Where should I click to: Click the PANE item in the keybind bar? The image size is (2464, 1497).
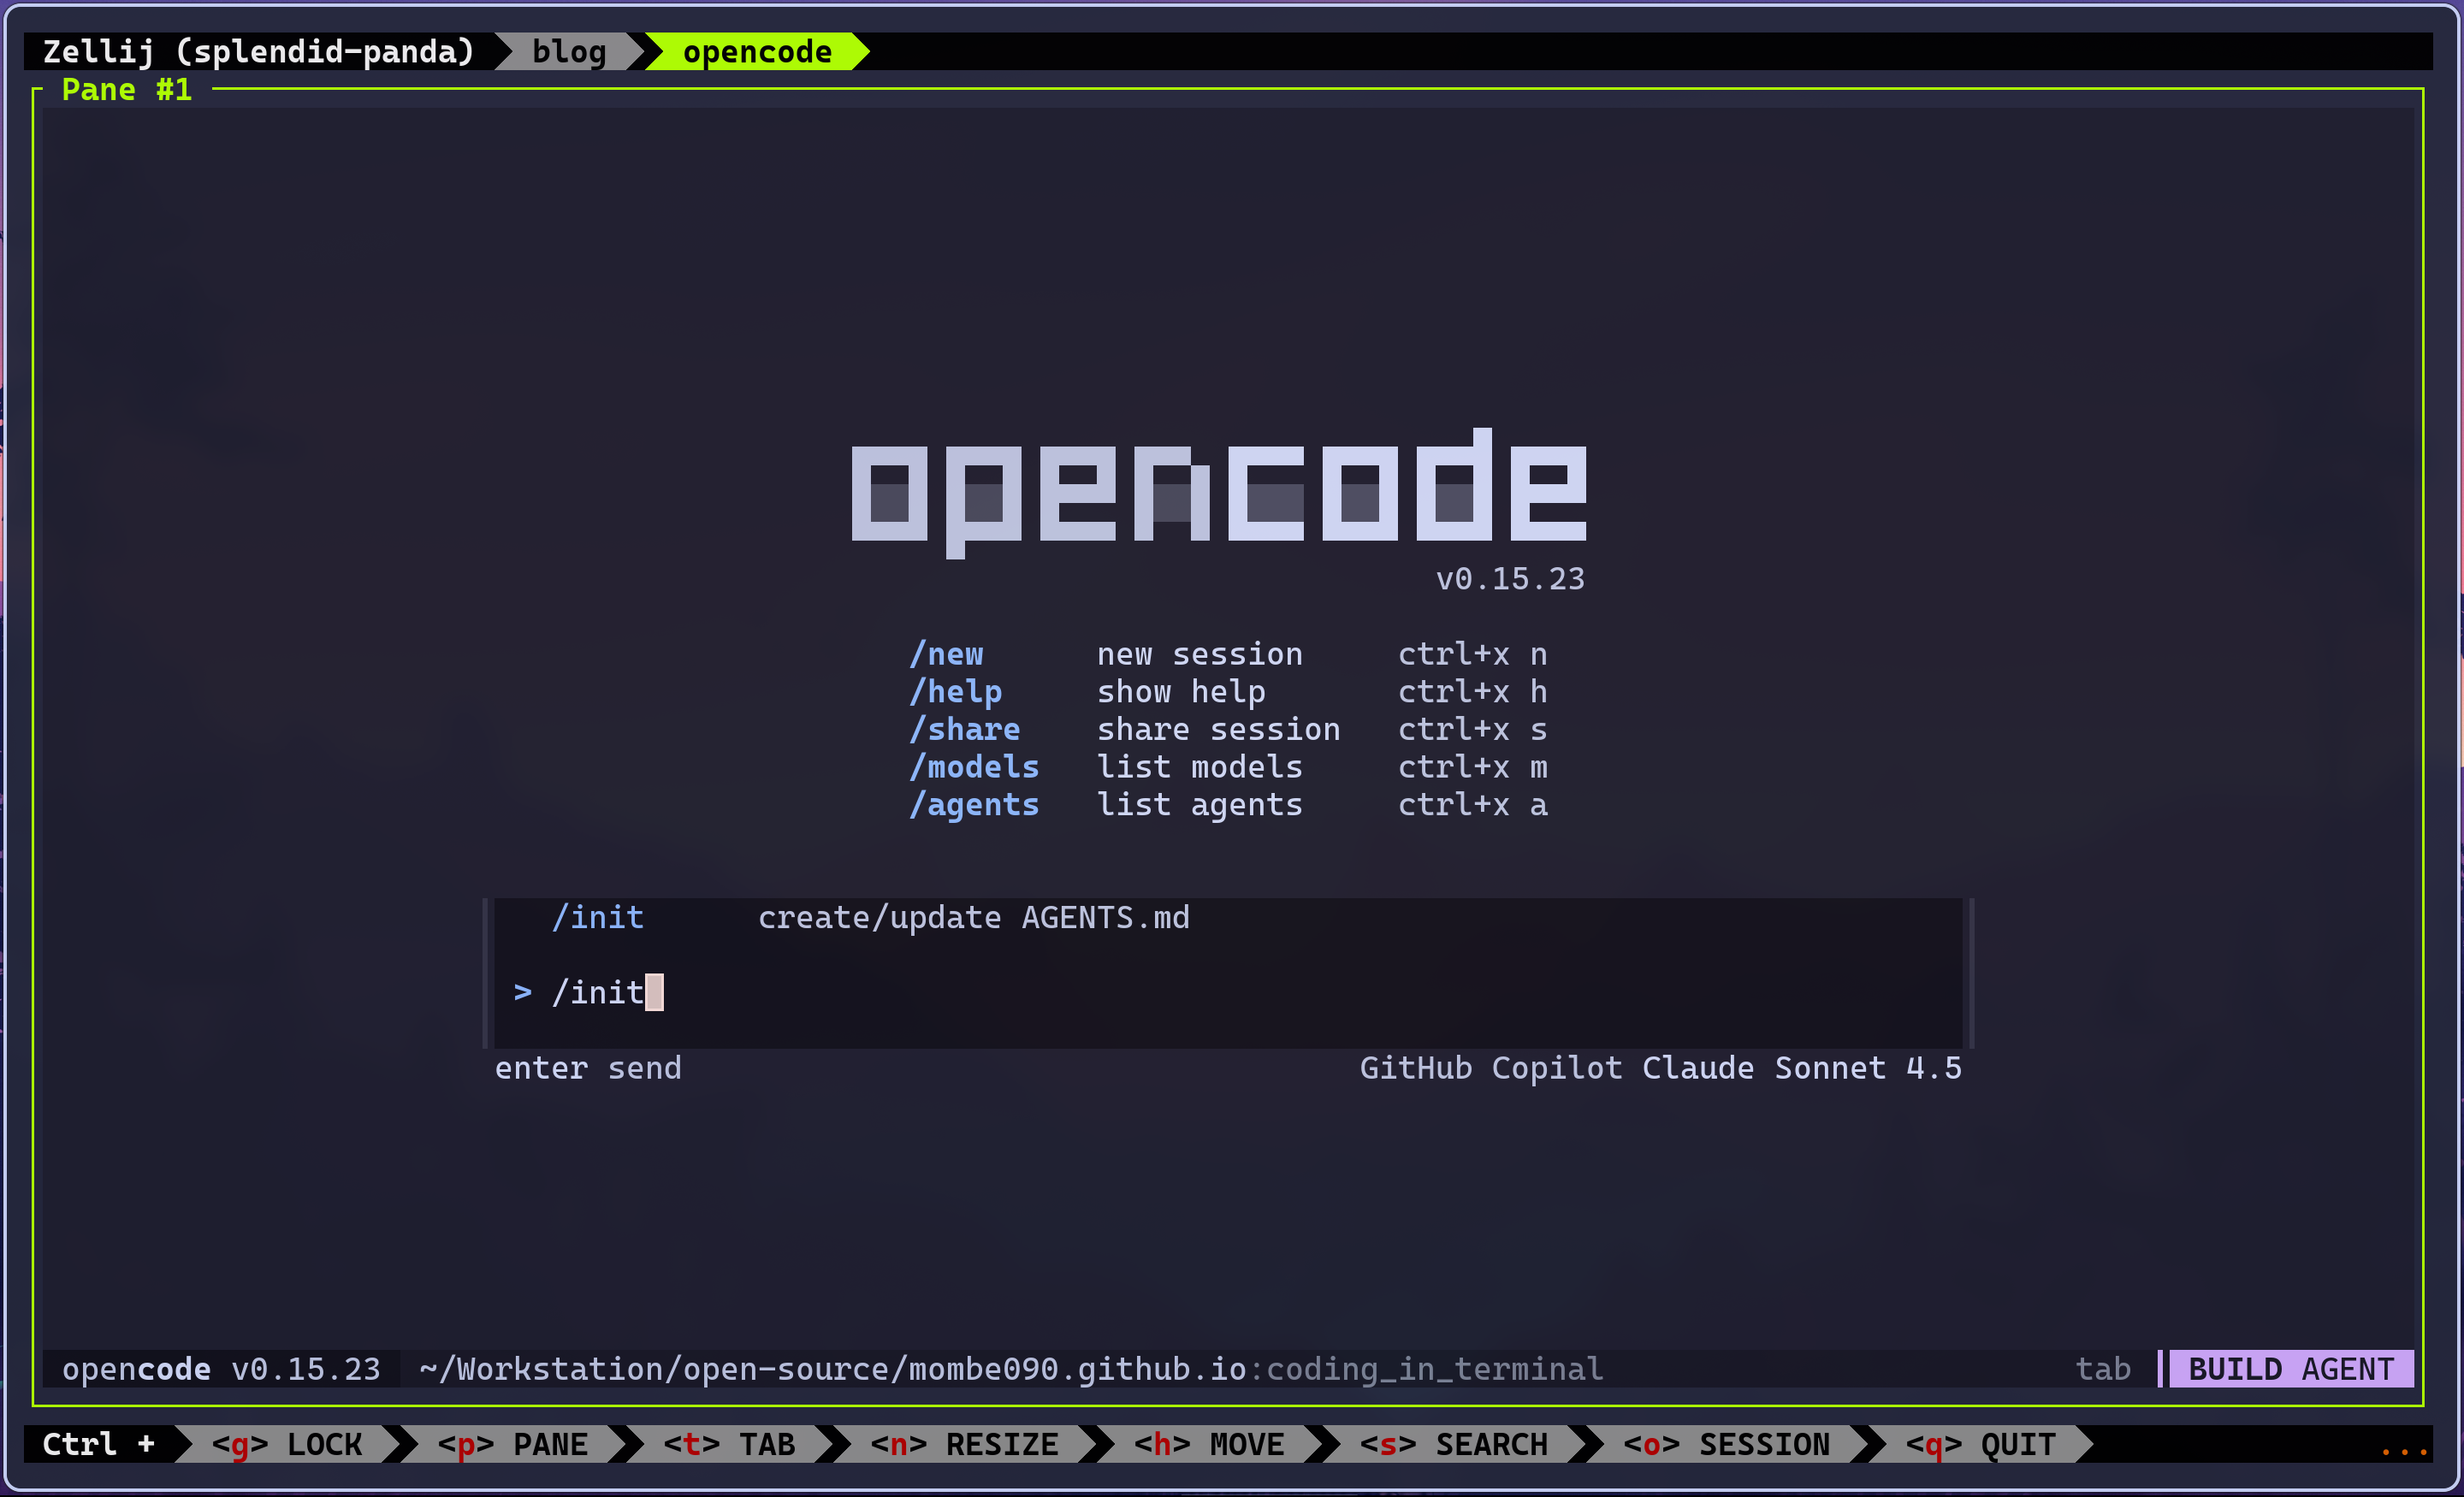[512, 1443]
